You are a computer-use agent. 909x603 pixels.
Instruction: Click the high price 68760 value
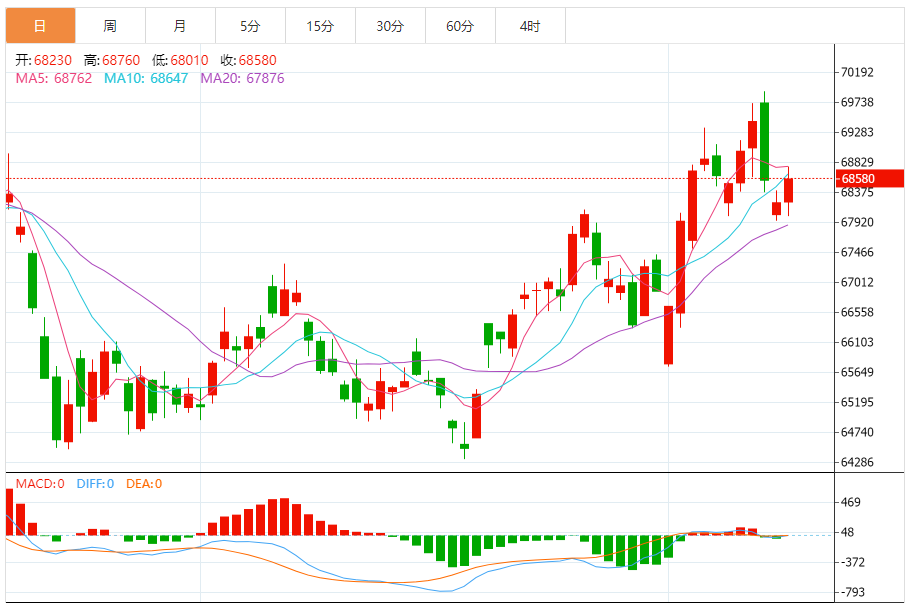pyautogui.click(x=121, y=60)
